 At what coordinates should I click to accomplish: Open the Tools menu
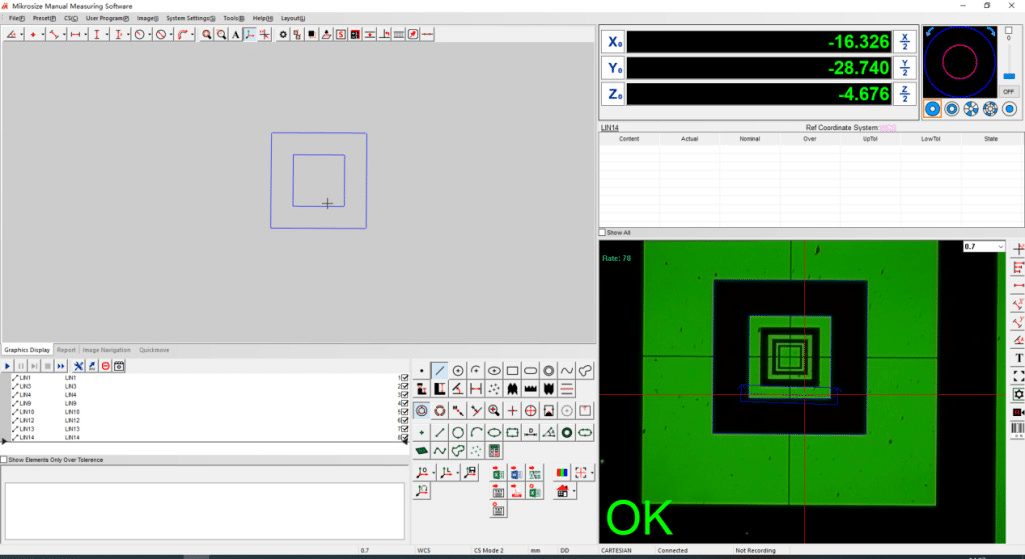233,18
